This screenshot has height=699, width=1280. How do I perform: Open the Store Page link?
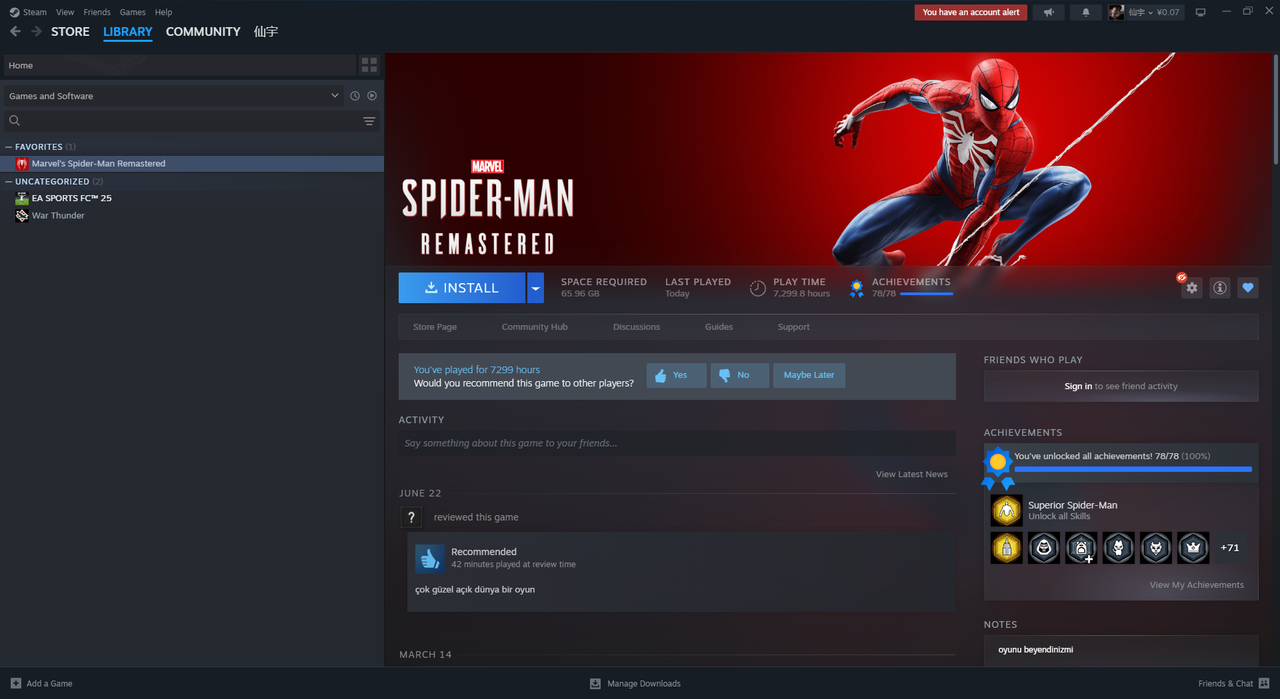click(435, 327)
